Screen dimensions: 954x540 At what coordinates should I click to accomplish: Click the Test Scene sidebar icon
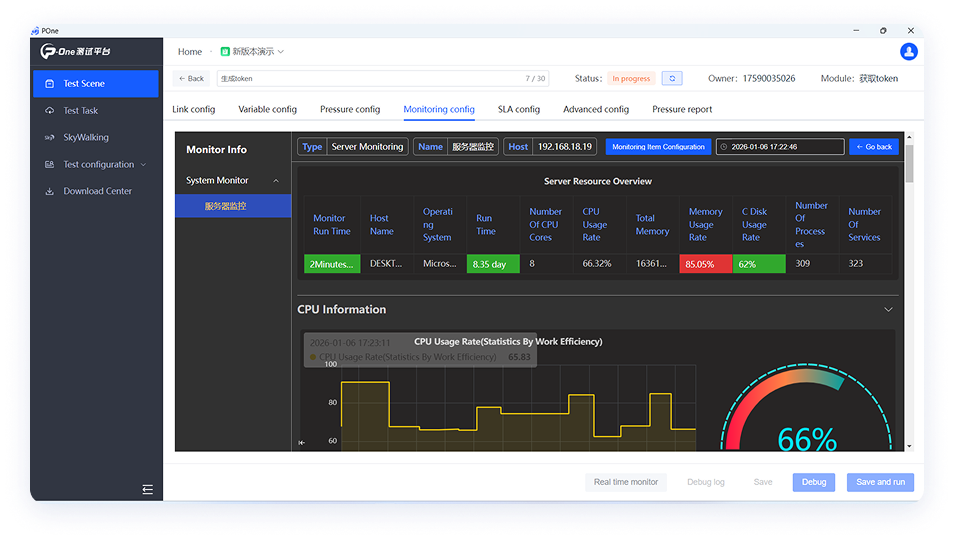[50, 84]
